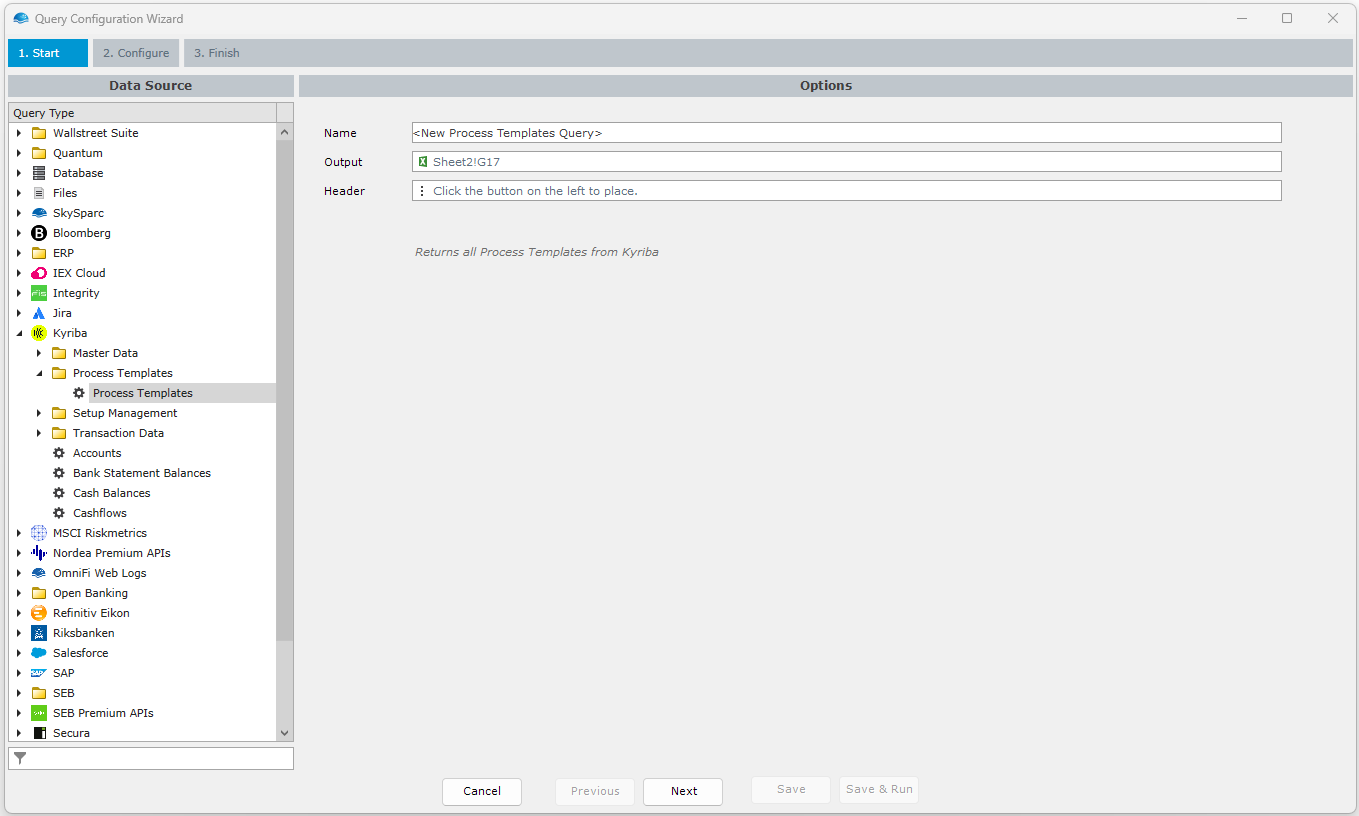This screenshot has width=1359, height=816.
Task: Expand the Database node arrow
Action: click(19, 173)
